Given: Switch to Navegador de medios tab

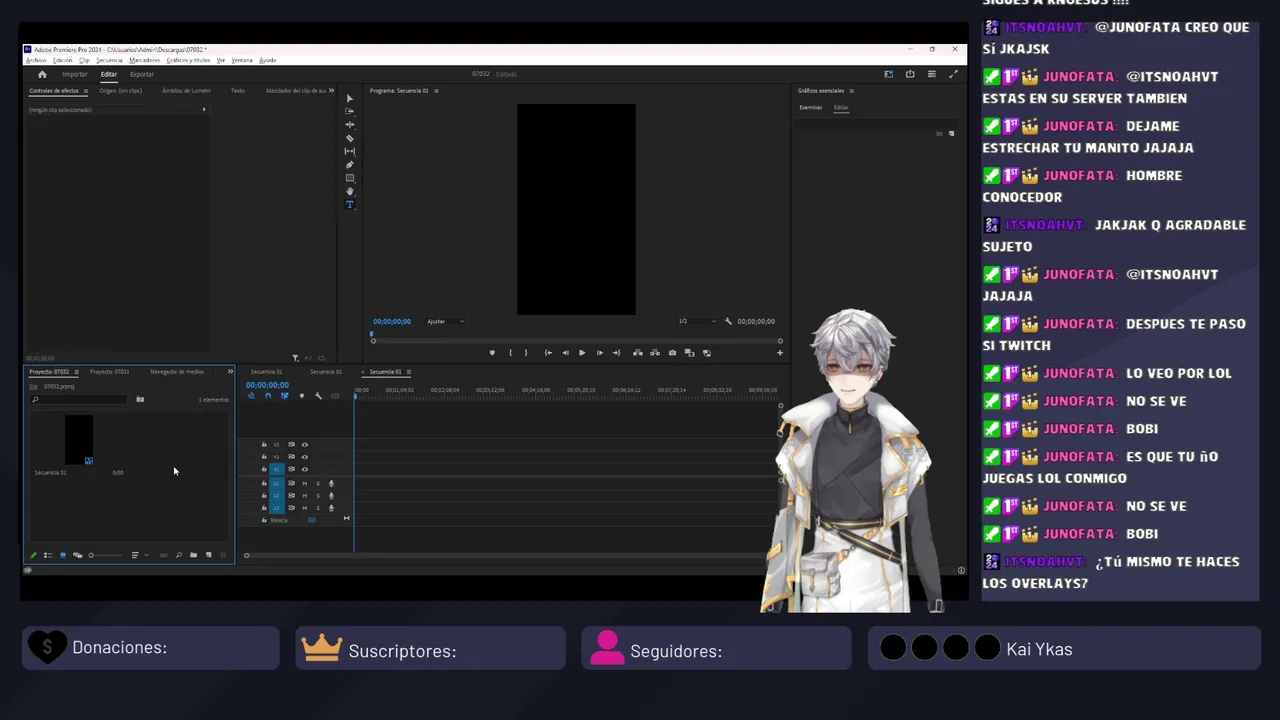Looking at the screenshot, I should [x=177, y=372].
